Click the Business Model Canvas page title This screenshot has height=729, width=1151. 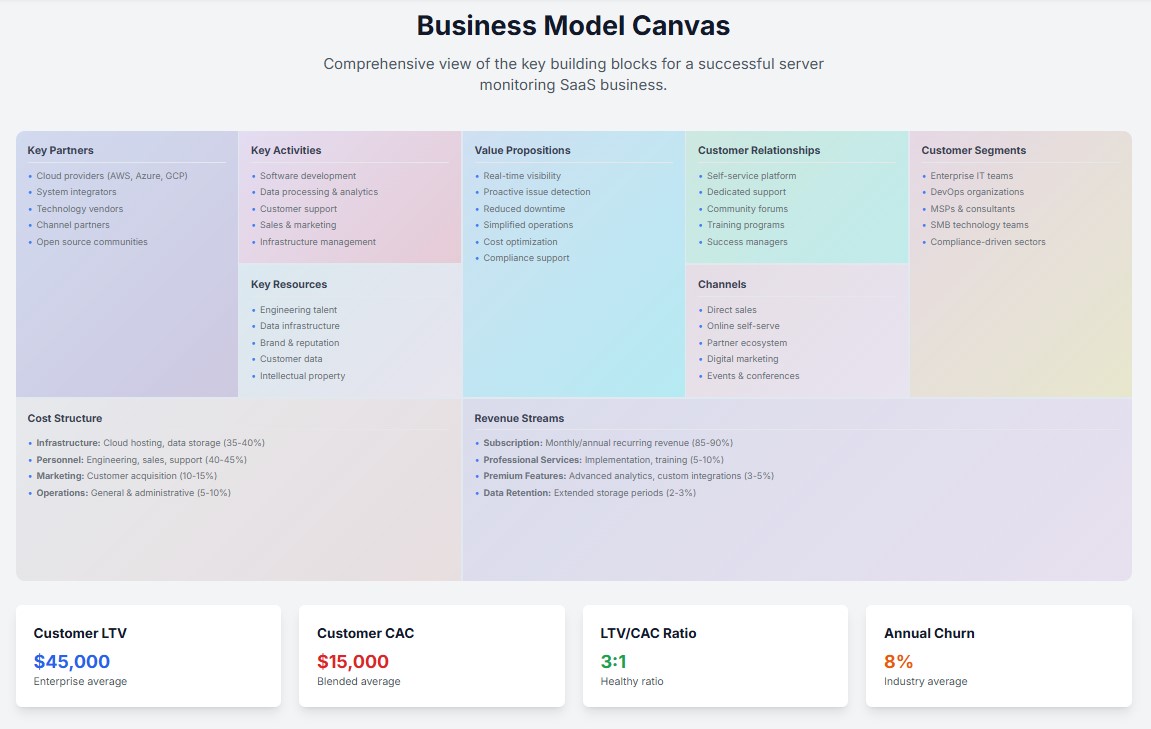click(574, 25)
